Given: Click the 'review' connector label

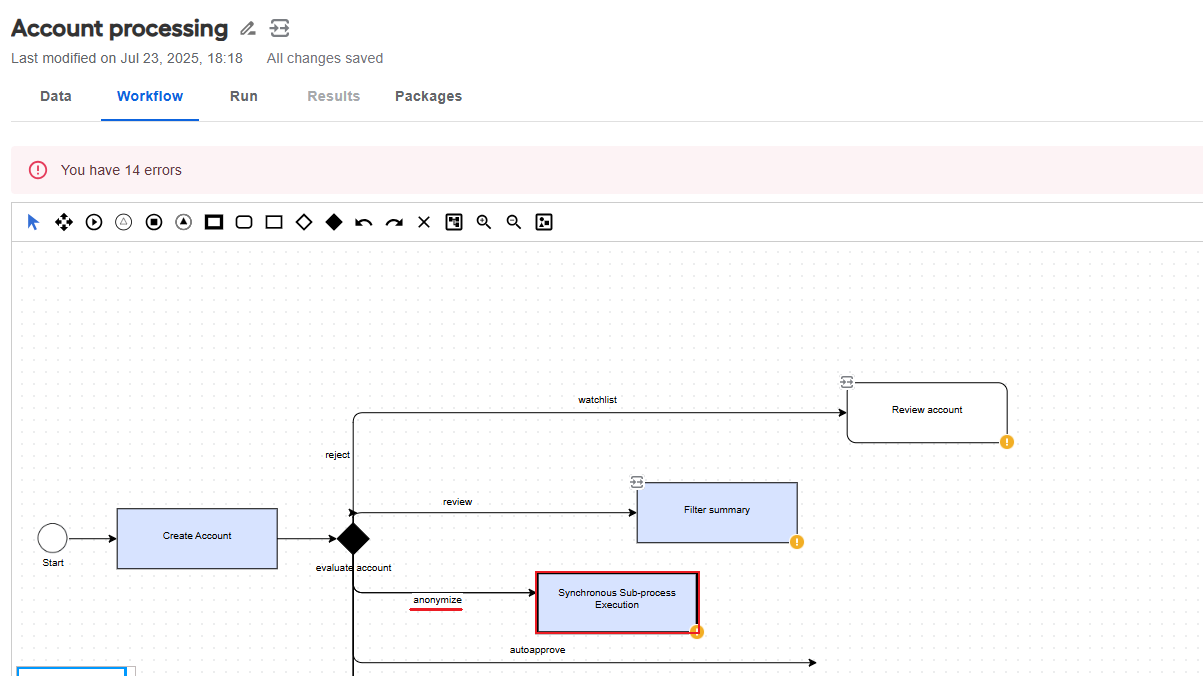Looking at the screenshot, I should tap(458, 502).
